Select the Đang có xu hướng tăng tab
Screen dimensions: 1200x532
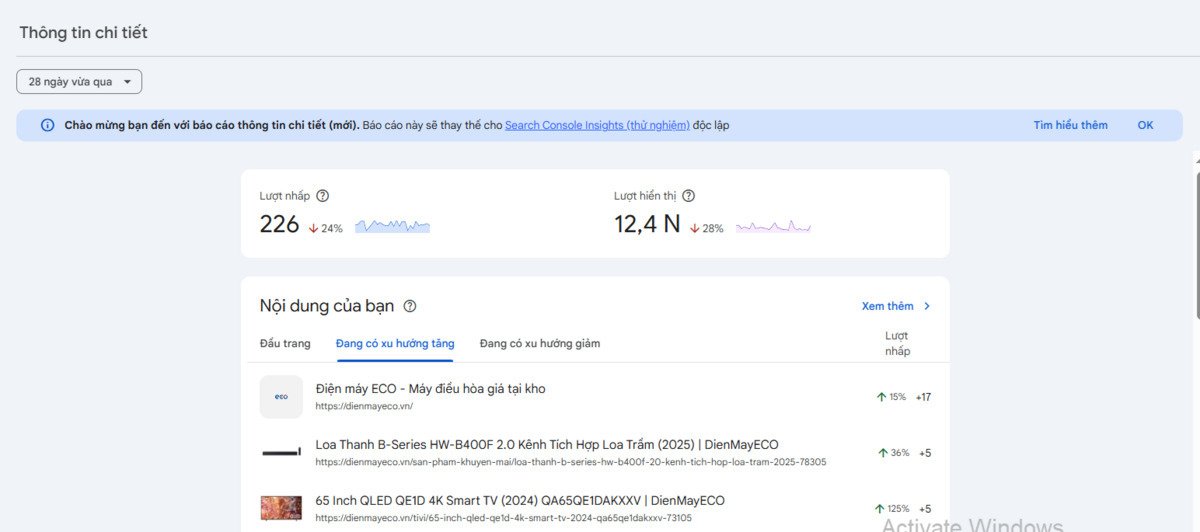[x=395, y=343]
